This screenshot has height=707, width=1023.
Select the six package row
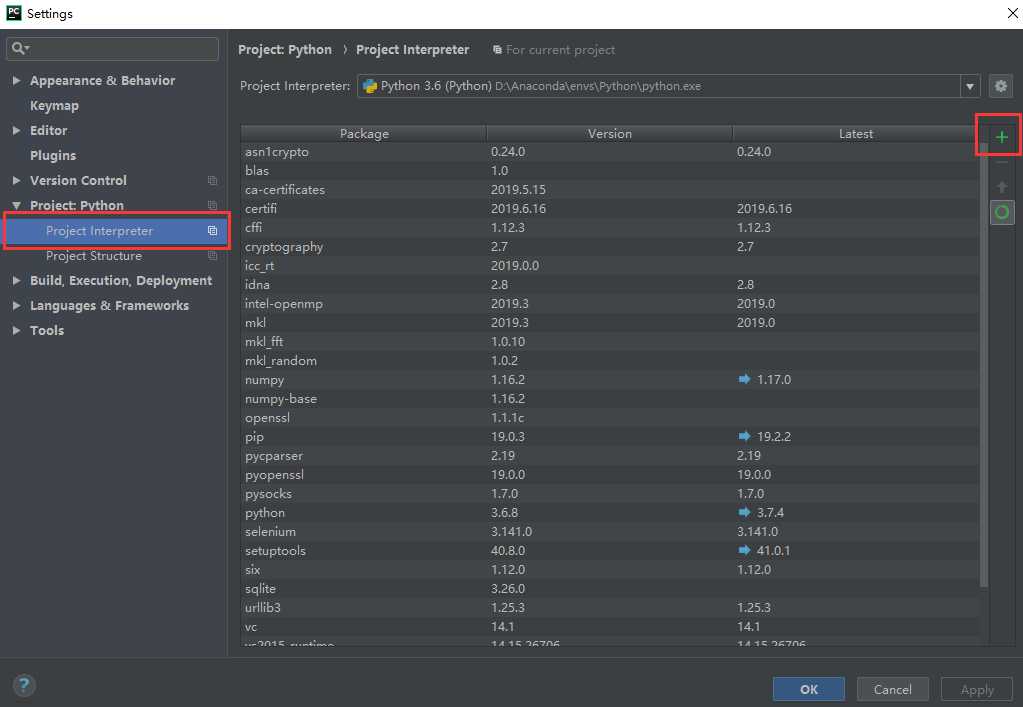click(609, 569)
